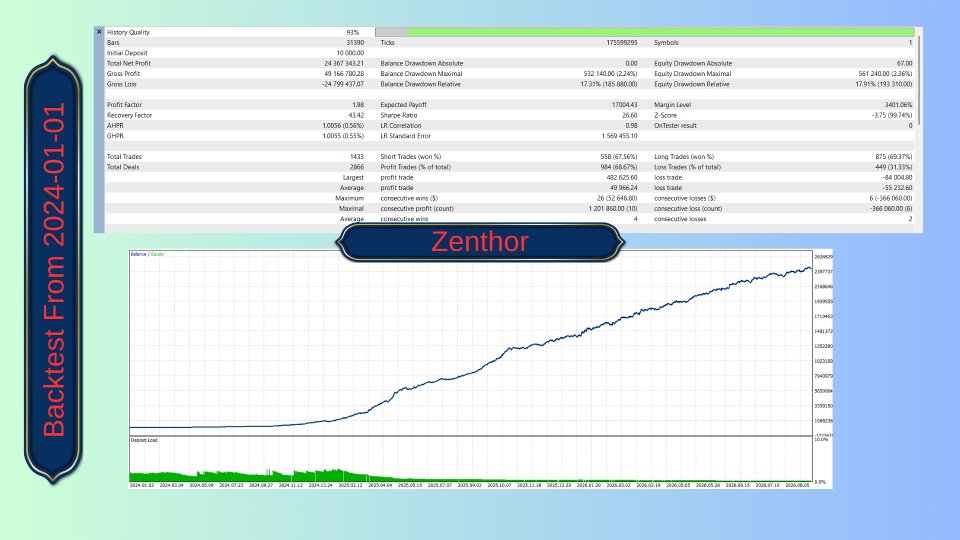Viewport: 960px width, 540px height.
Task: Click the largest profit trade value '482 625.60'
Action: (621, 178)
